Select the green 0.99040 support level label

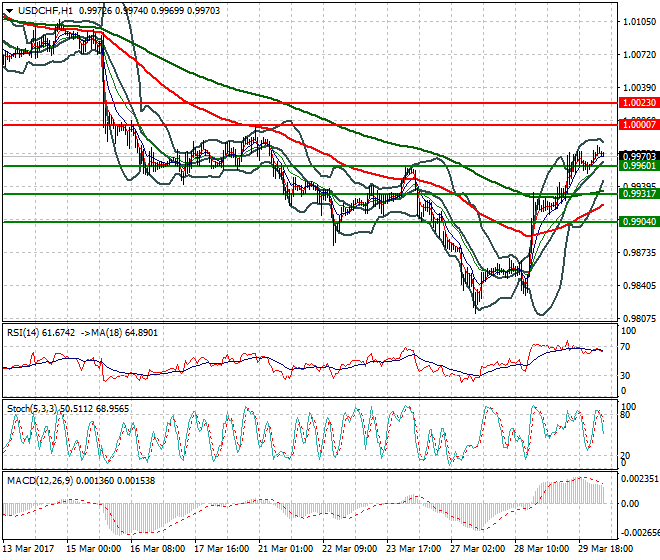(639, 221)
